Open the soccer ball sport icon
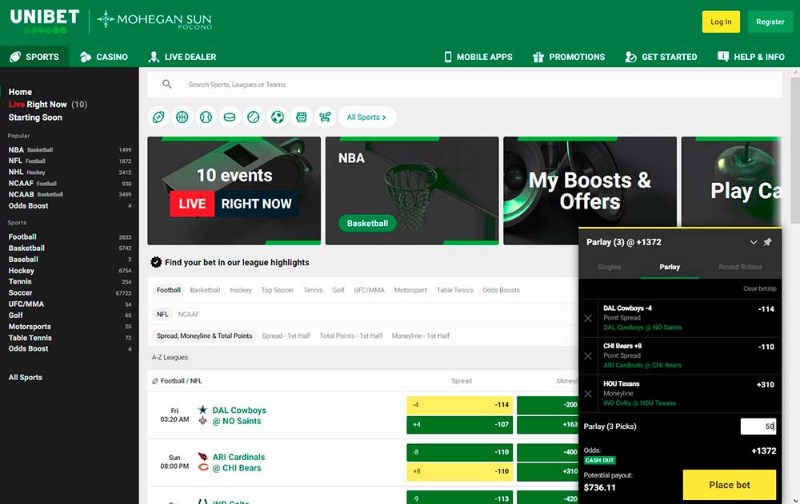This screenshot has height=504, width=800. [278, 117]
